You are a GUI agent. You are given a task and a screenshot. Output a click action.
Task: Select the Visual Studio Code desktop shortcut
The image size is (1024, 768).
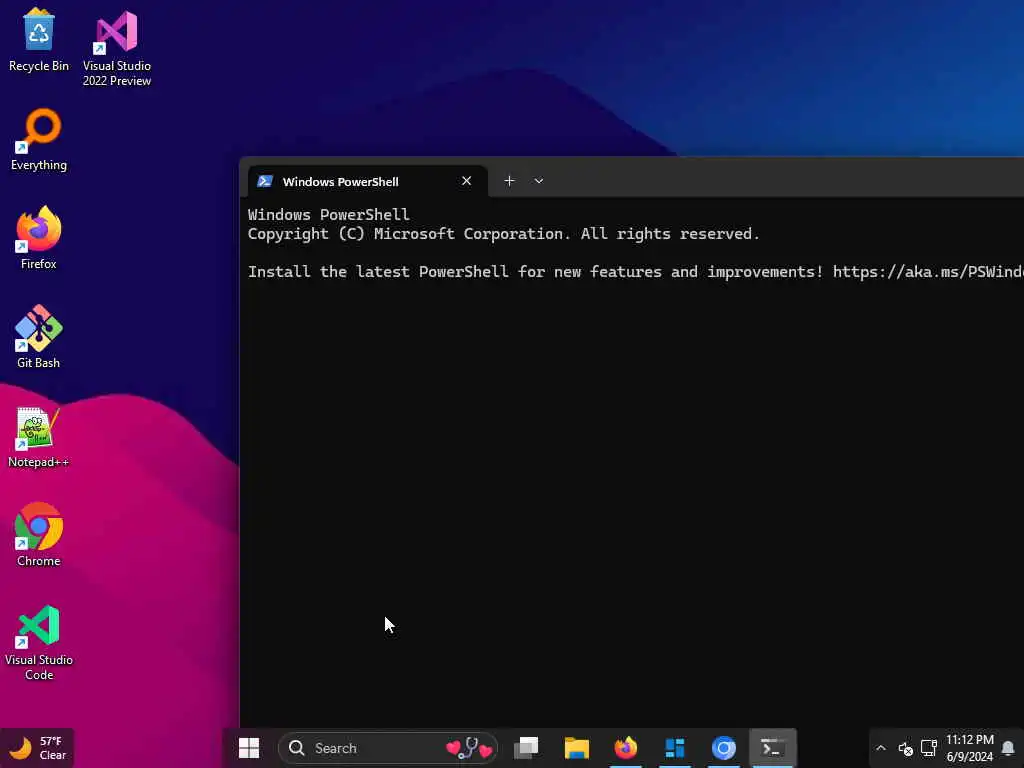(39, 643)
